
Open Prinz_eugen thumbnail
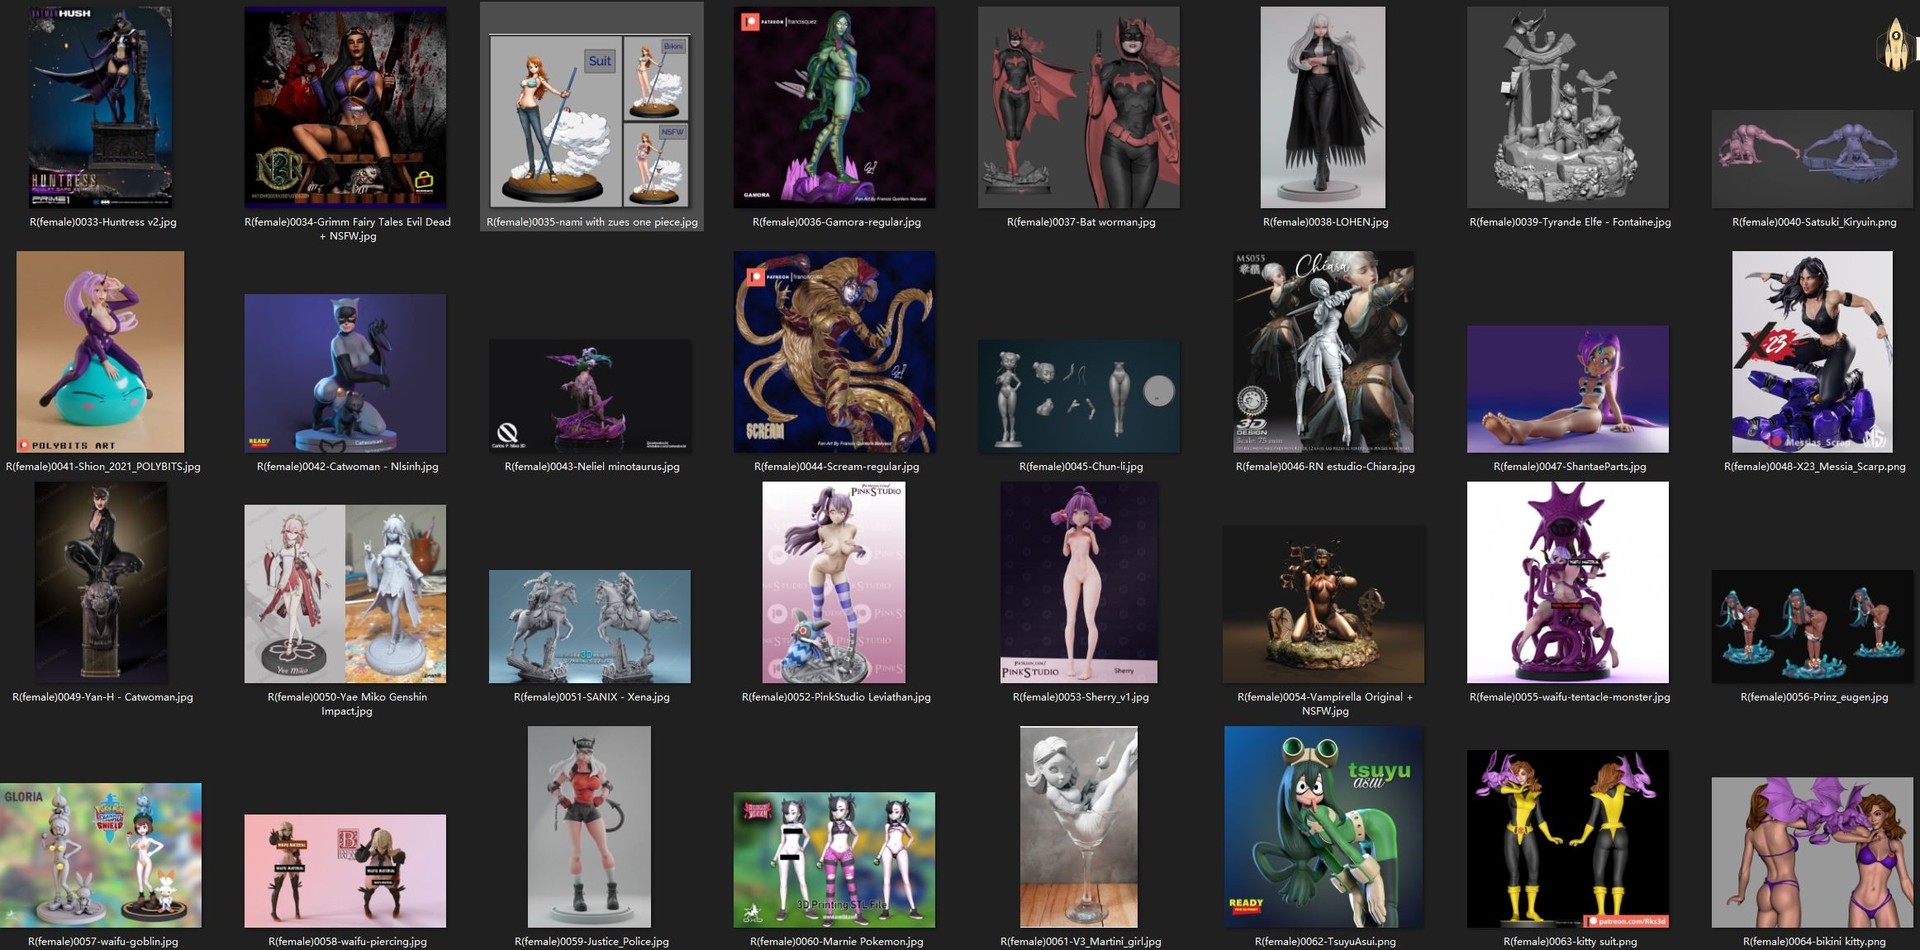(1812, 627)
